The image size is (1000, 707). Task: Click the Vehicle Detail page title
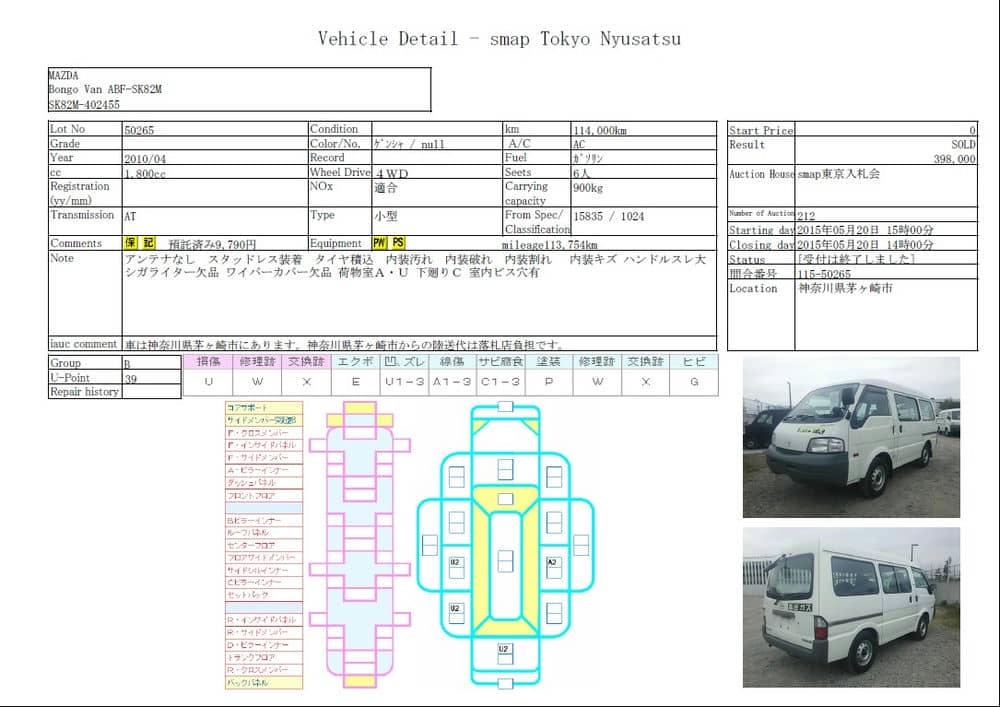click(499, 39)
